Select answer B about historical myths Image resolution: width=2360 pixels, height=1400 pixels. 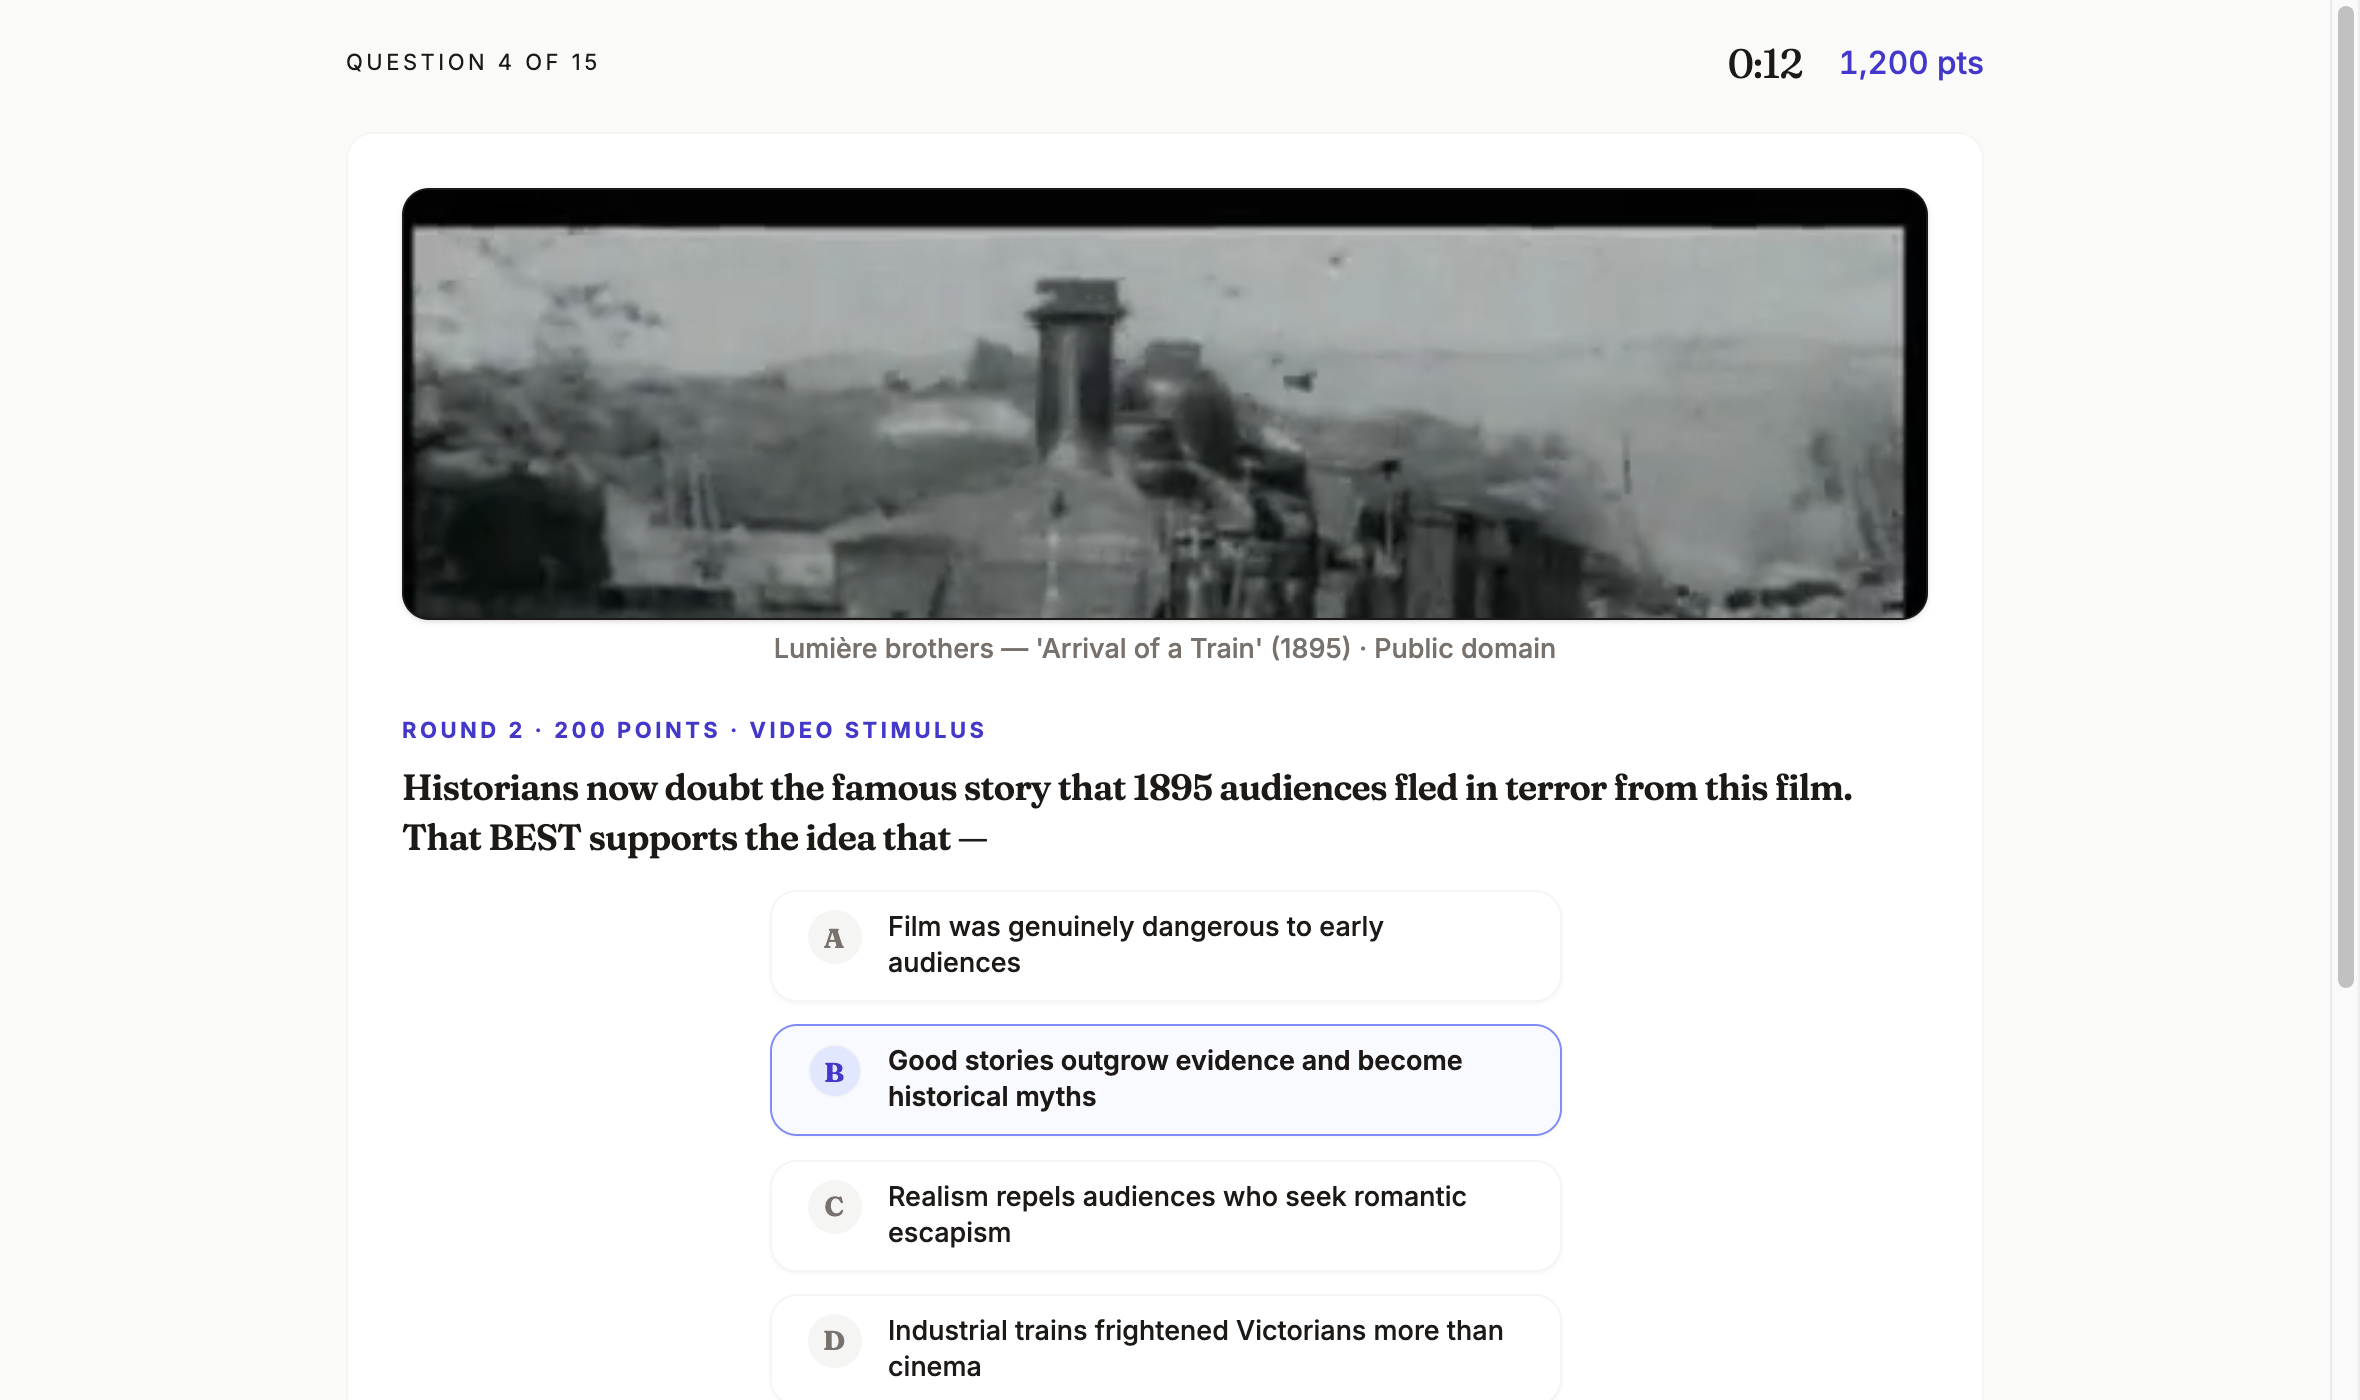tap(1165, 1079)
